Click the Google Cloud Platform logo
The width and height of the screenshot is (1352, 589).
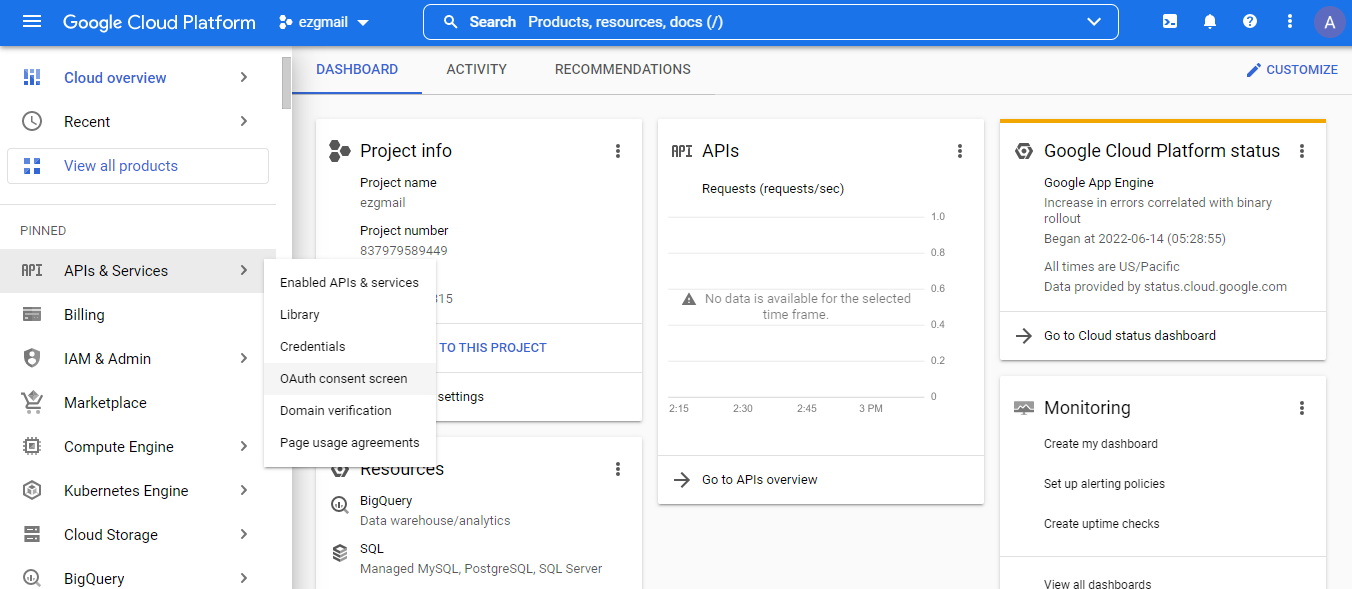click(x=159, y=22)
